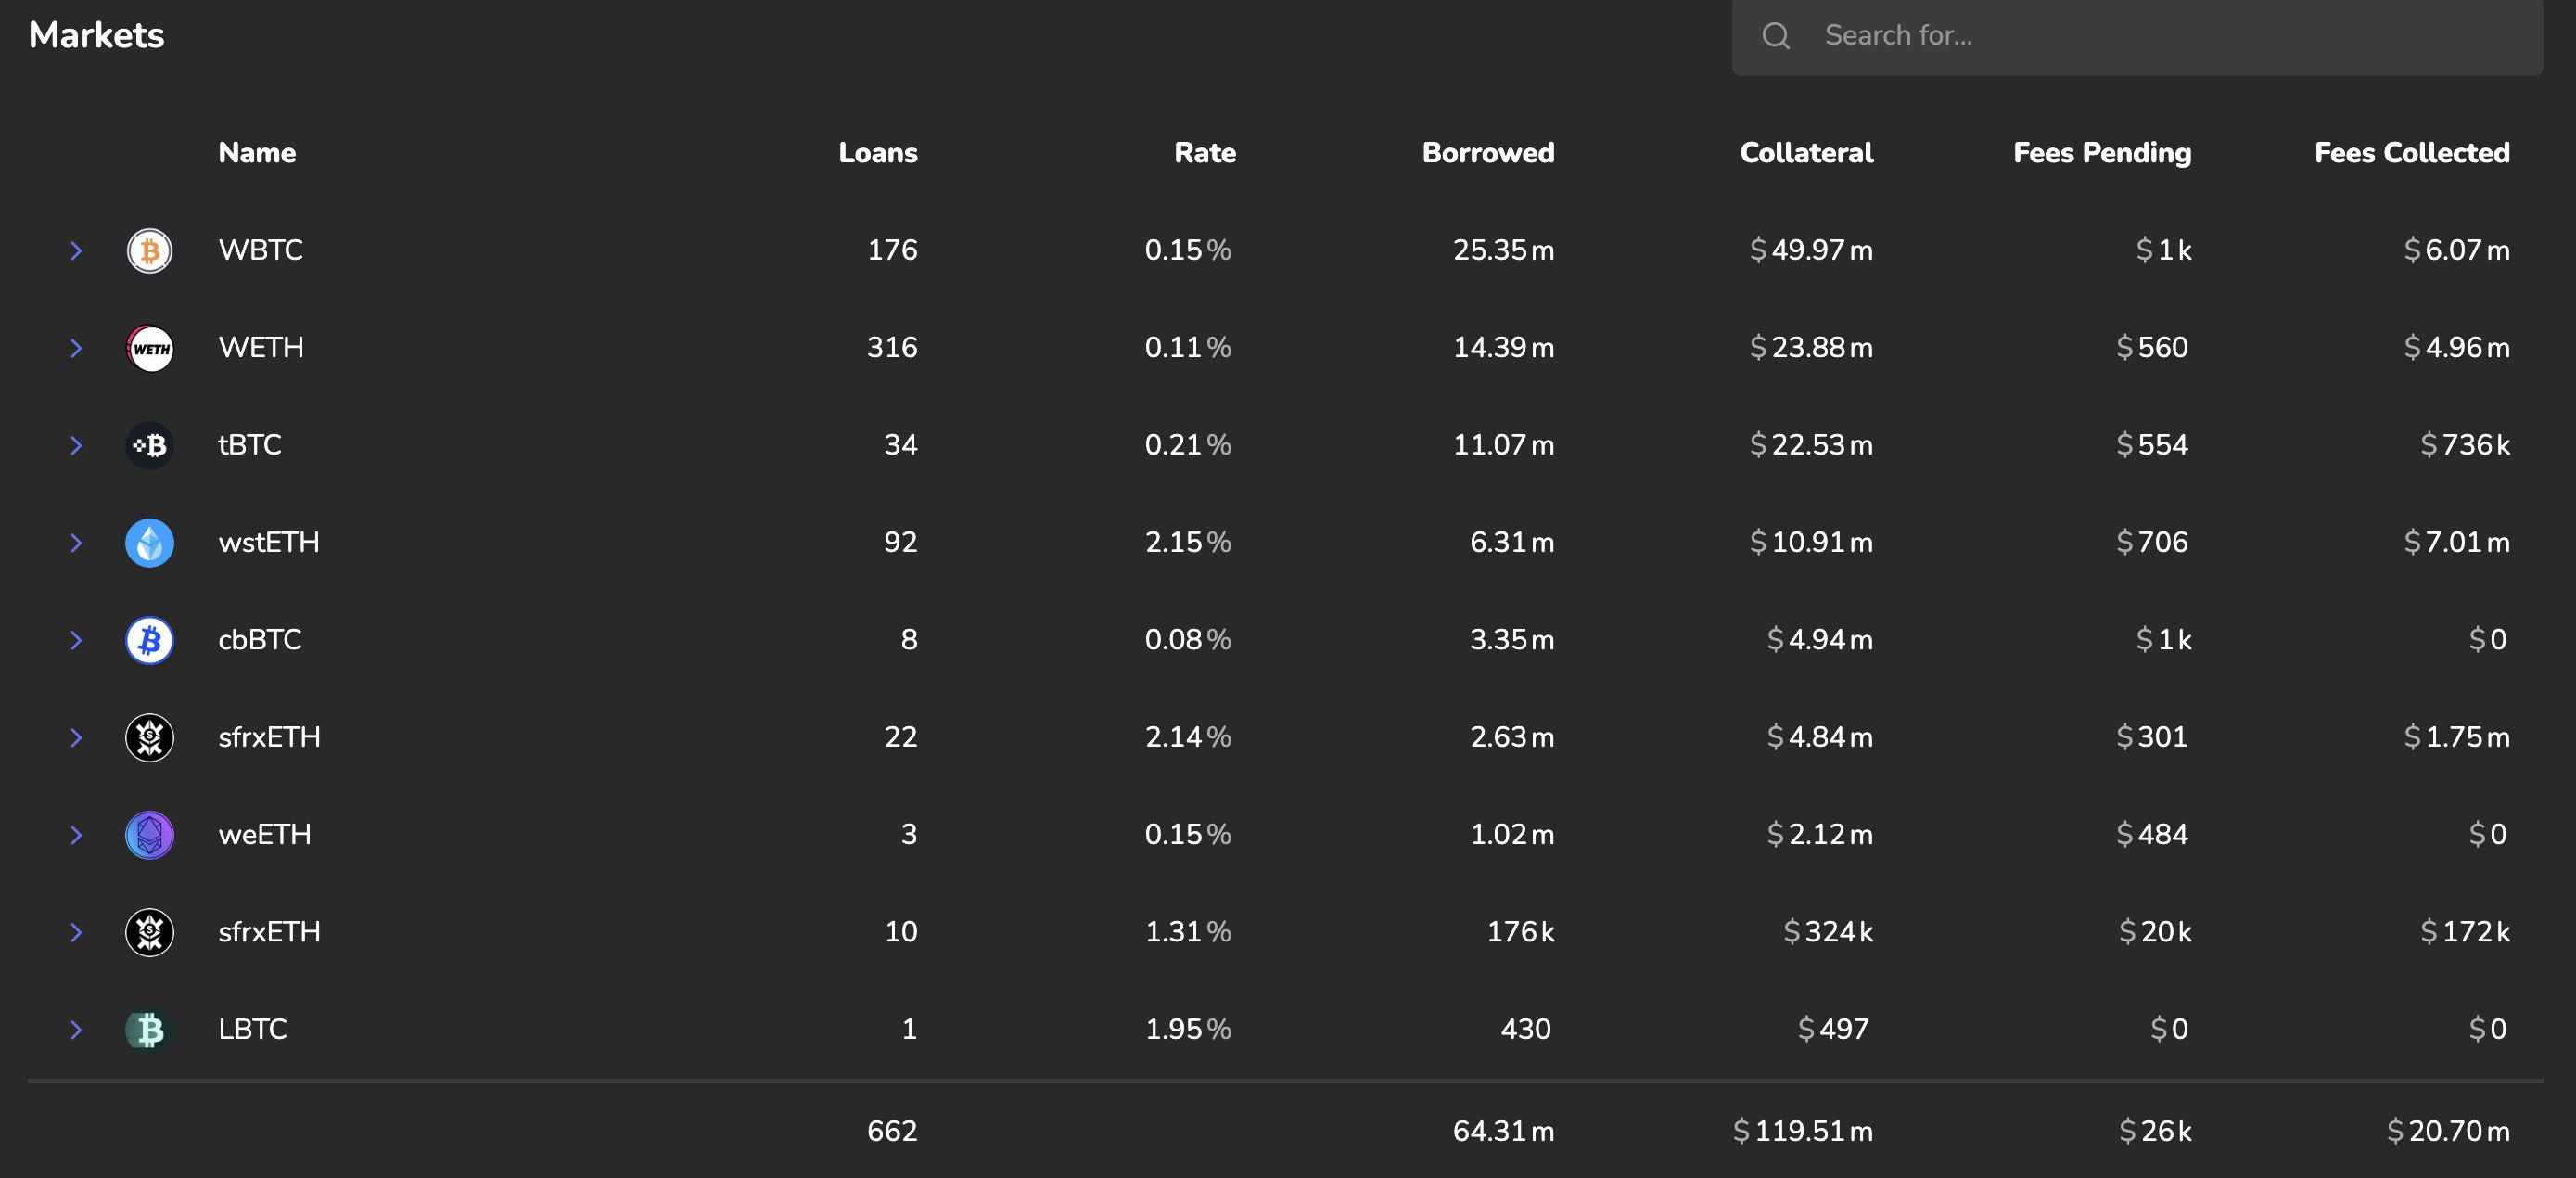
Task: Expand the WETH market row
Action: click(76, 348)
